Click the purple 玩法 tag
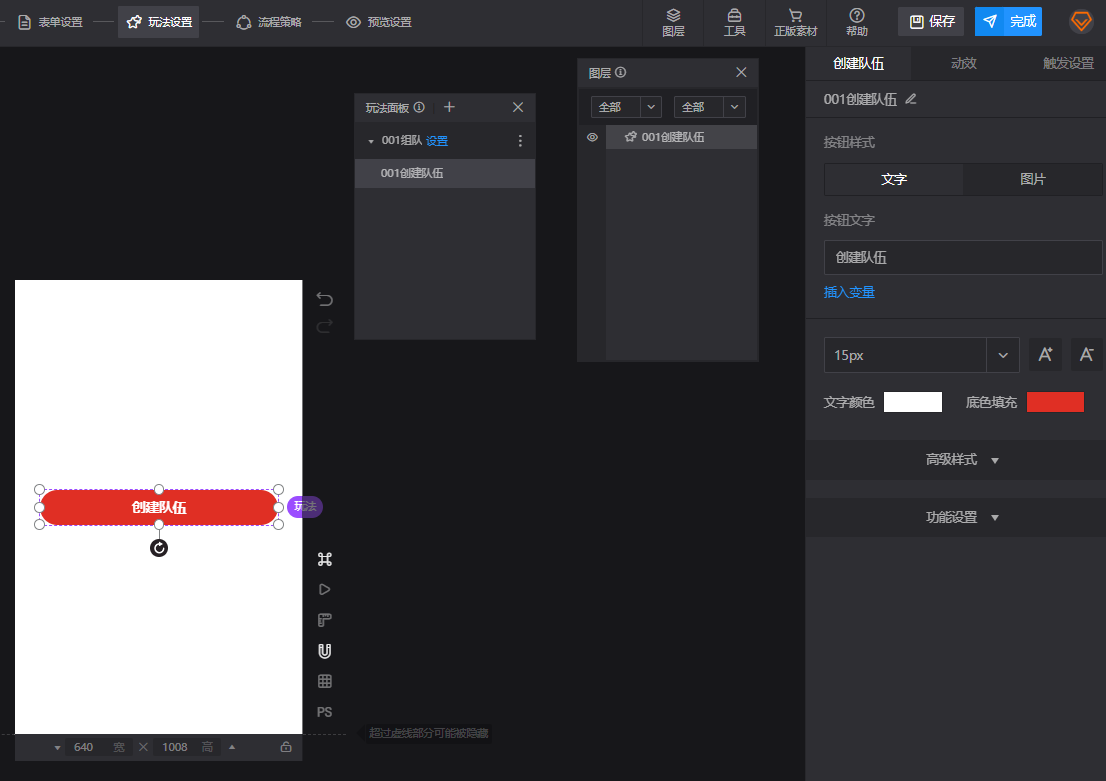1106x781 pixels. point(305,507)
